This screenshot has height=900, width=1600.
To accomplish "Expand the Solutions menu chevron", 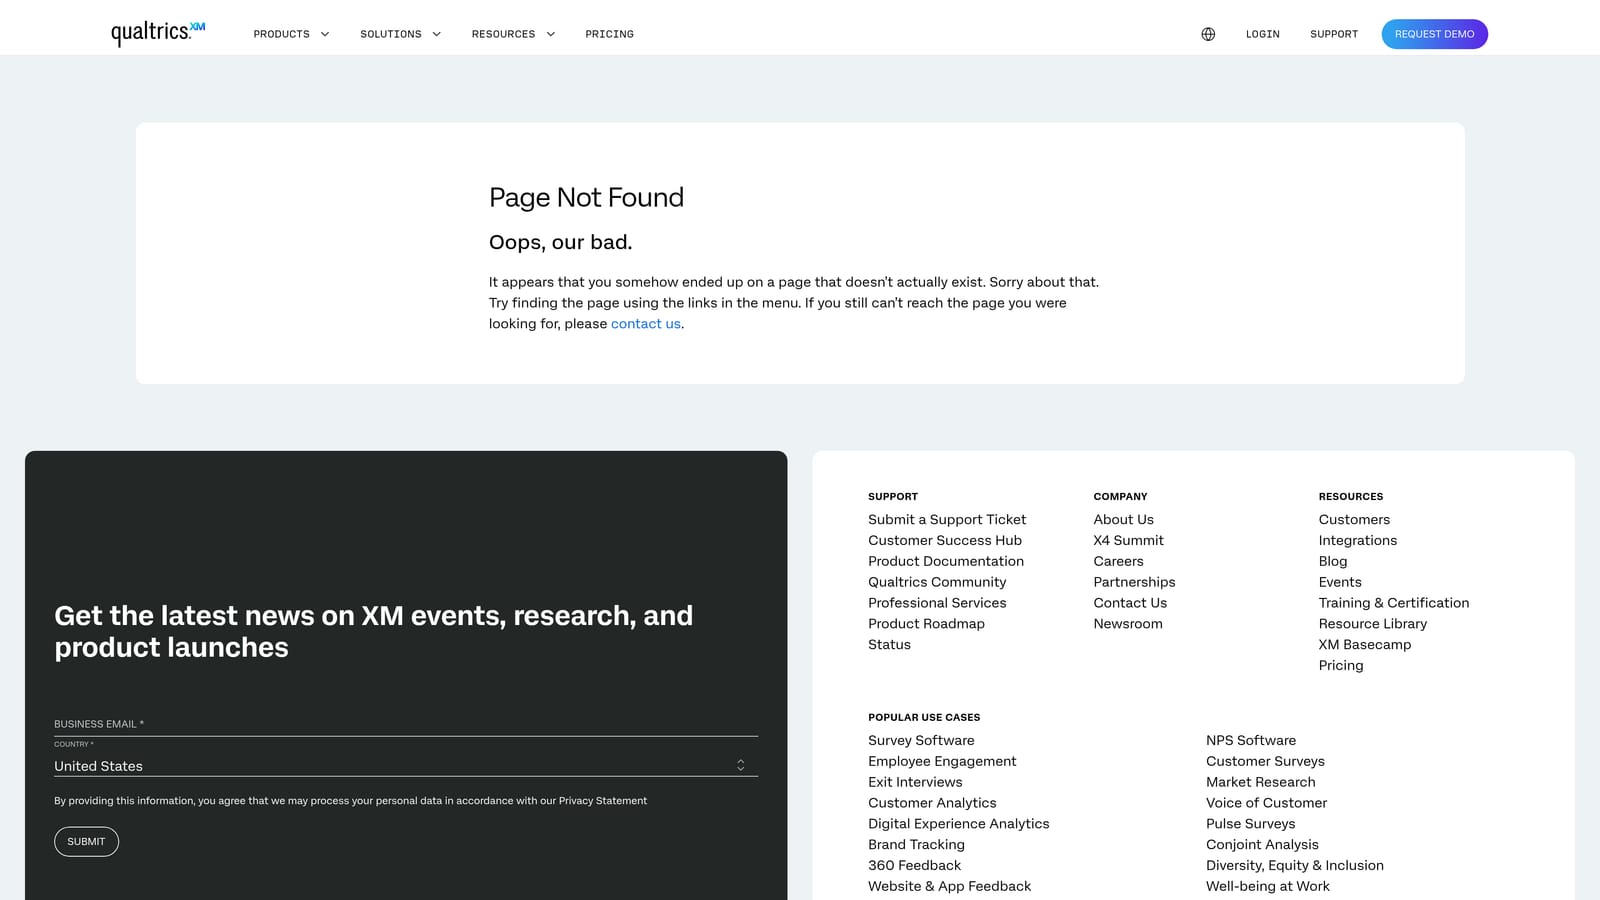I will click(437, 34).
